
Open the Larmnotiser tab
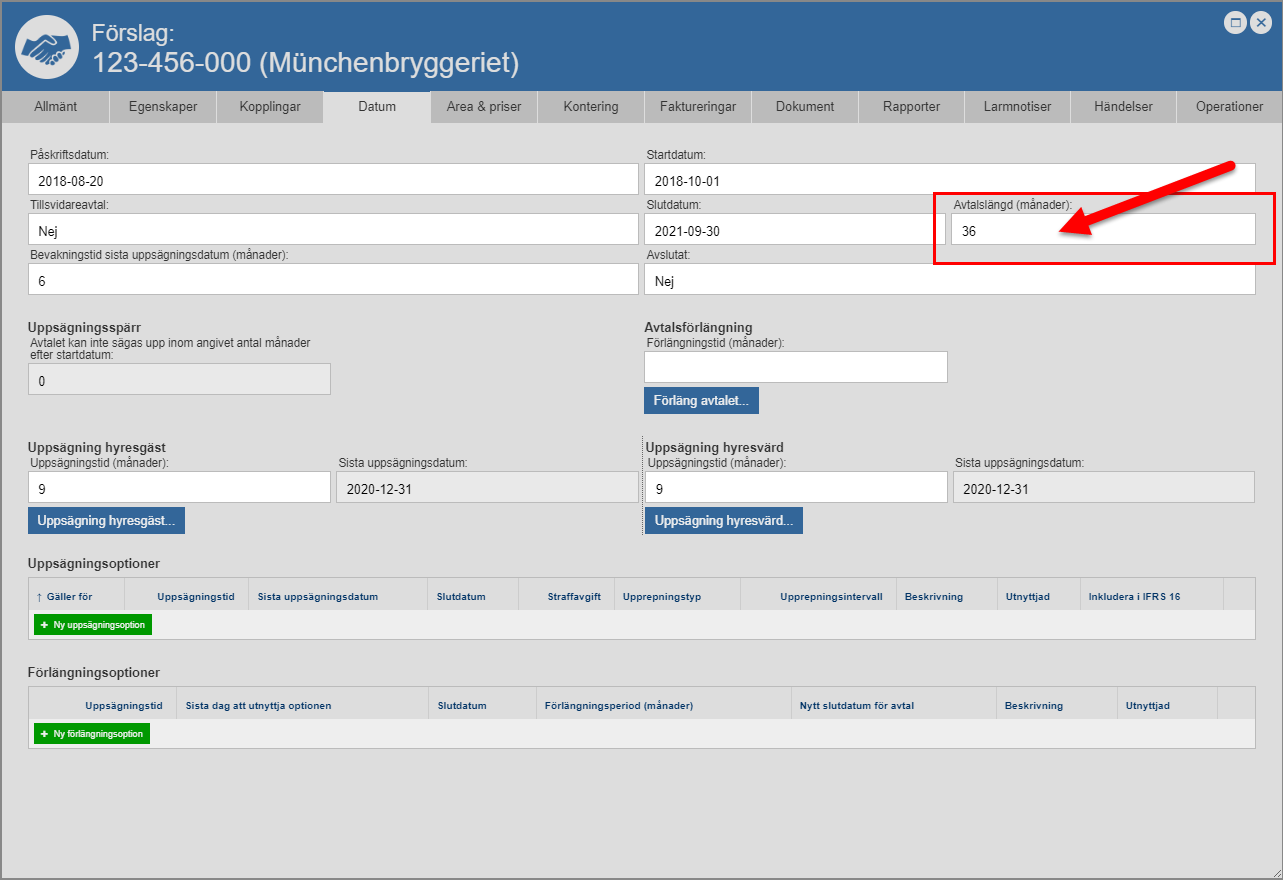pos(1017,107)
